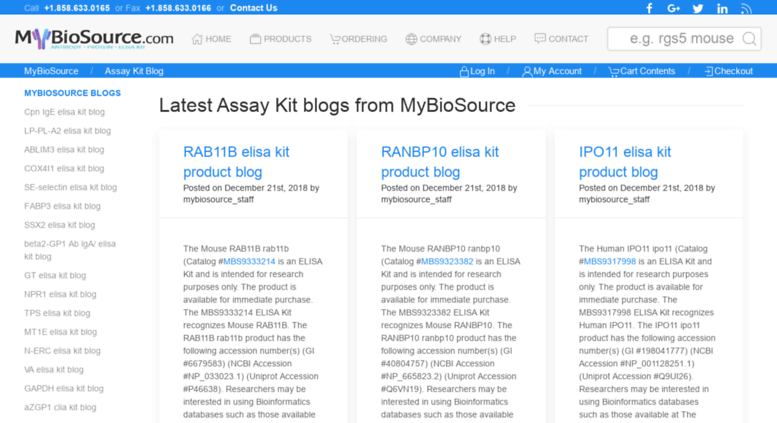777x423 pixels.
Task: Open N-ERC elisa kit blog
Action: tap(62, 351)
